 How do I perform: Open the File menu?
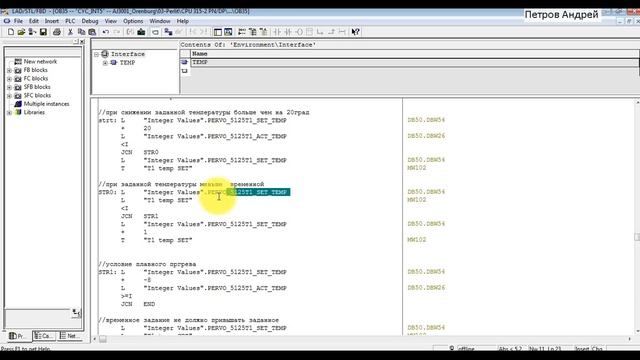pyautogui.click(x=18, y=21)
